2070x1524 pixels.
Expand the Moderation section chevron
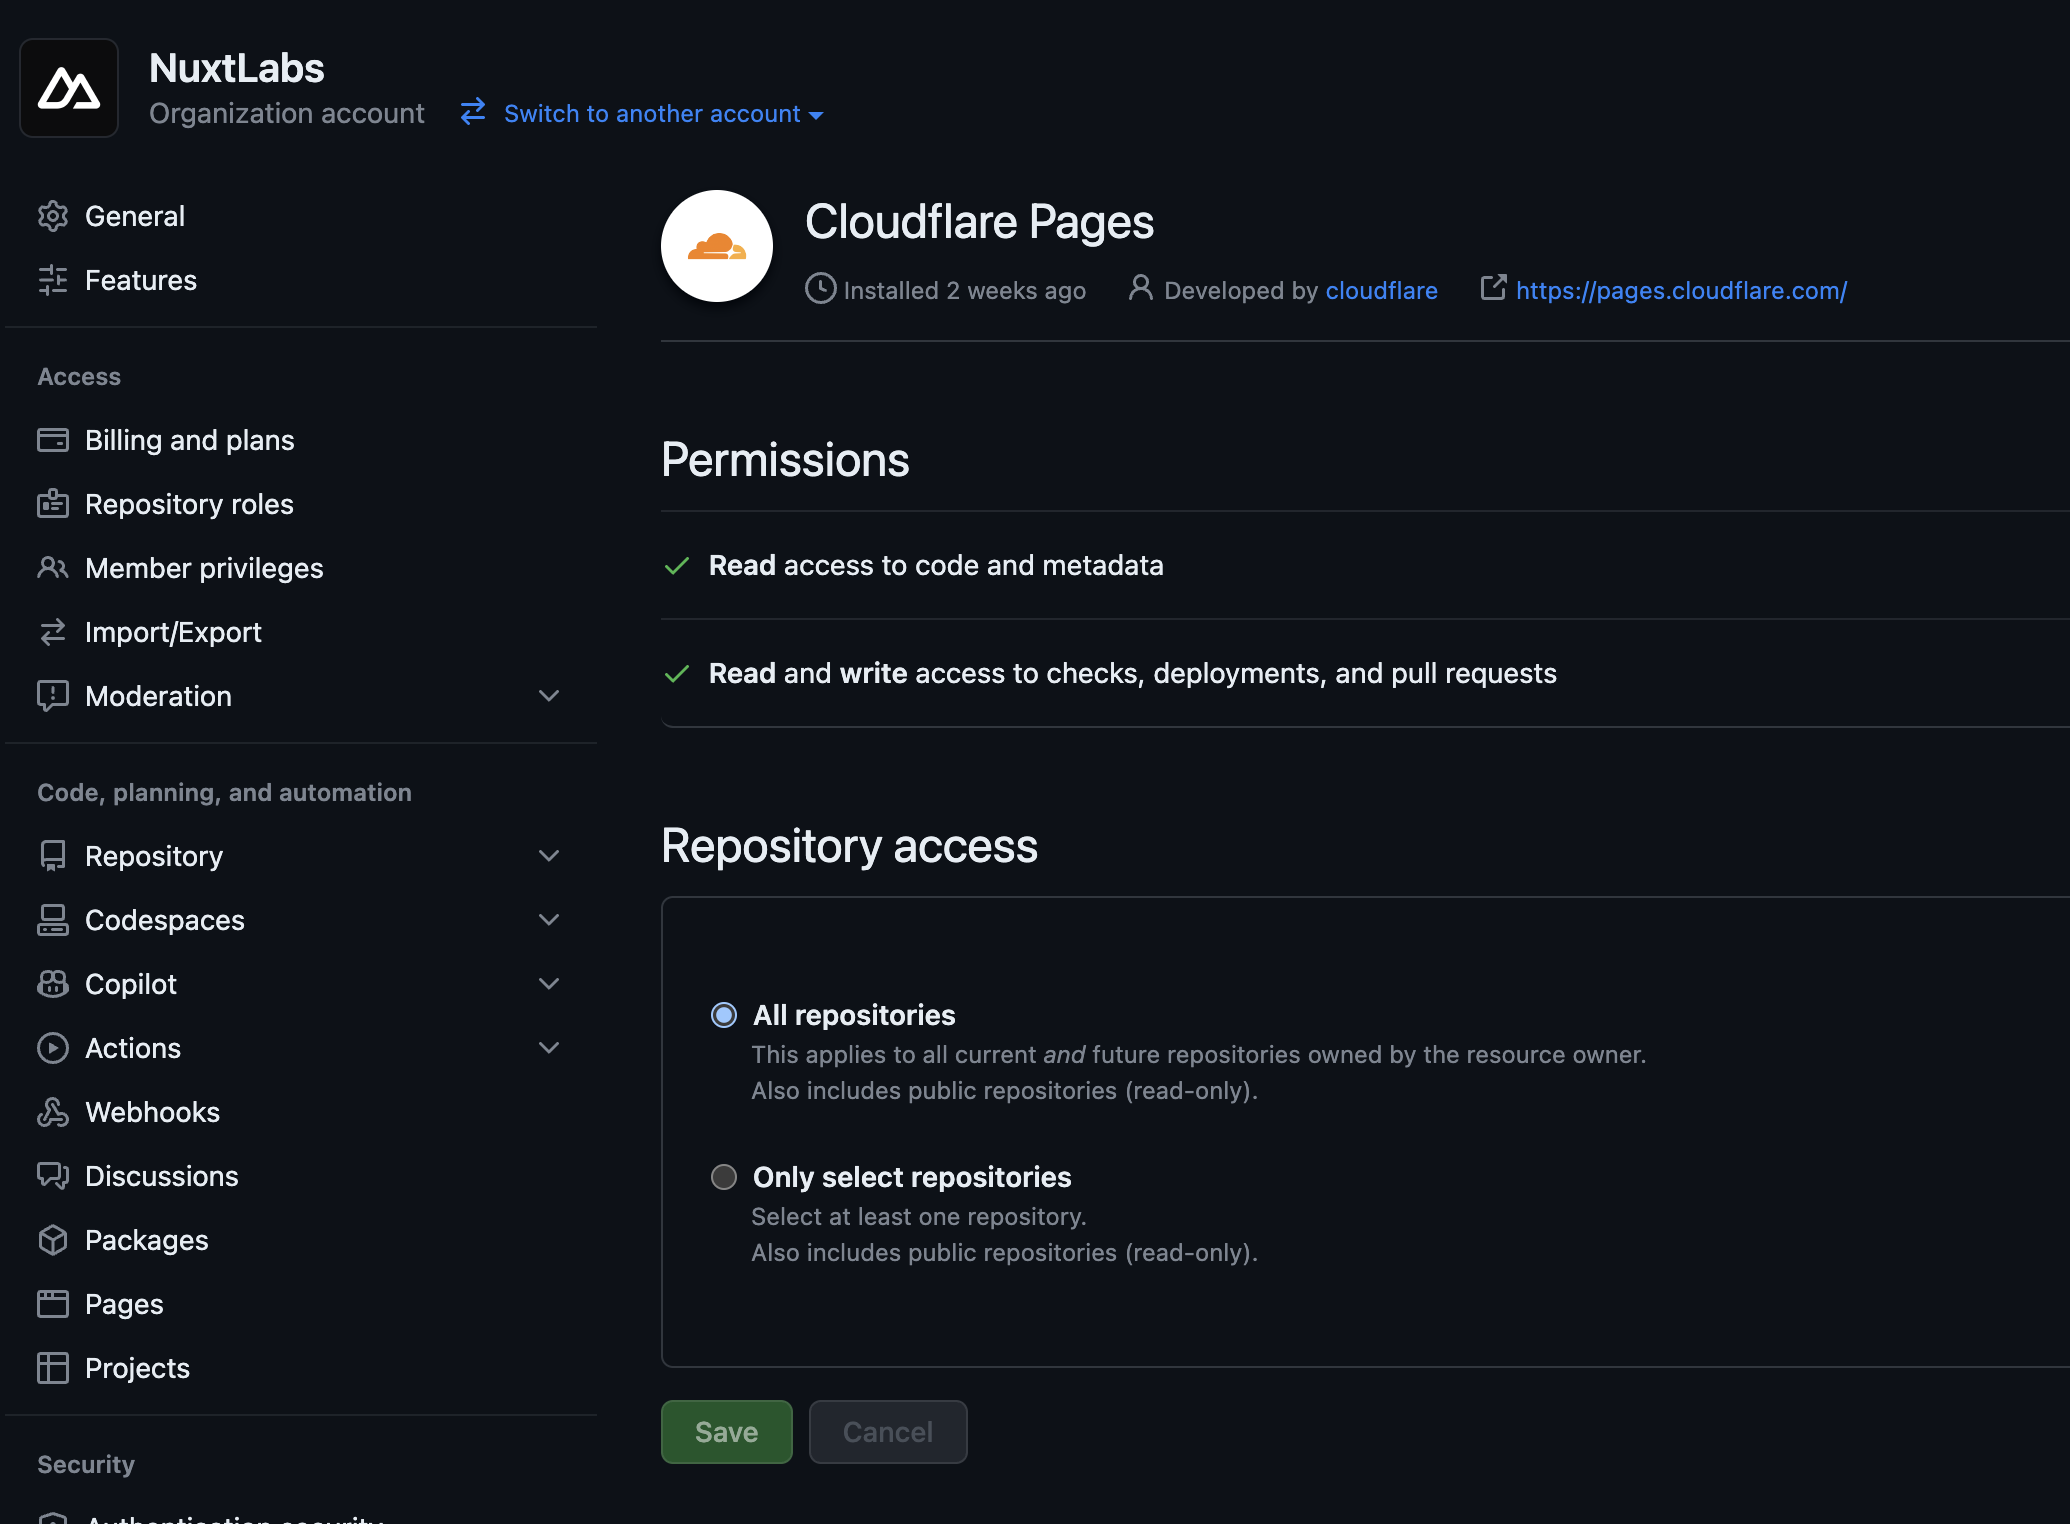click(549, 695)
